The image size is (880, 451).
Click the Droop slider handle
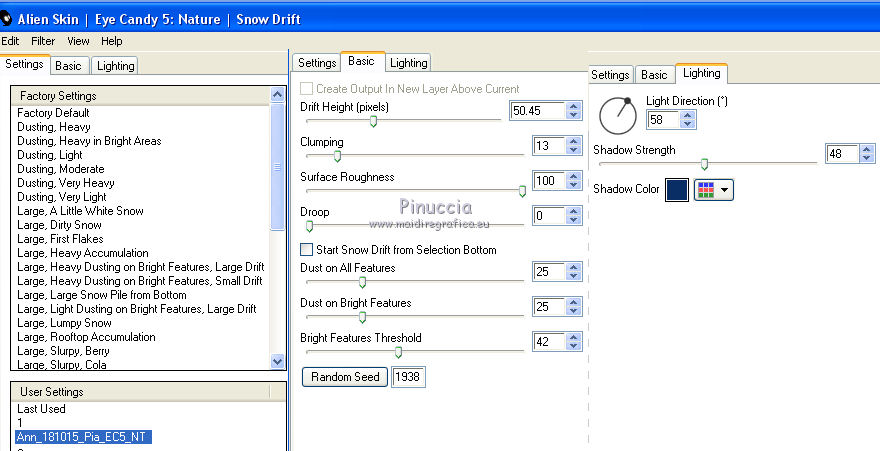[x=309, y=226]
